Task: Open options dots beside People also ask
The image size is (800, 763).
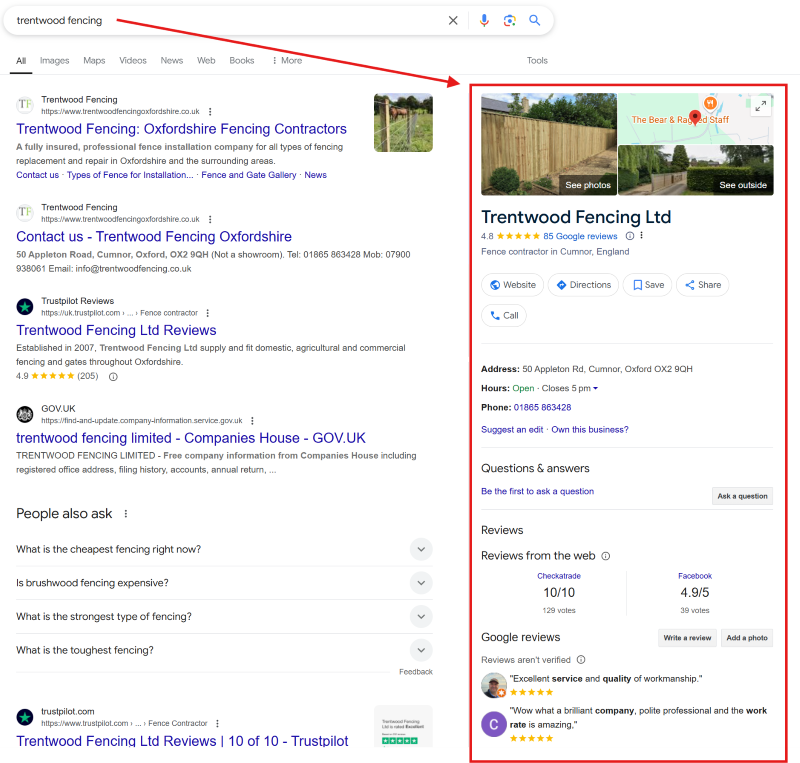Action: [126, 513]
